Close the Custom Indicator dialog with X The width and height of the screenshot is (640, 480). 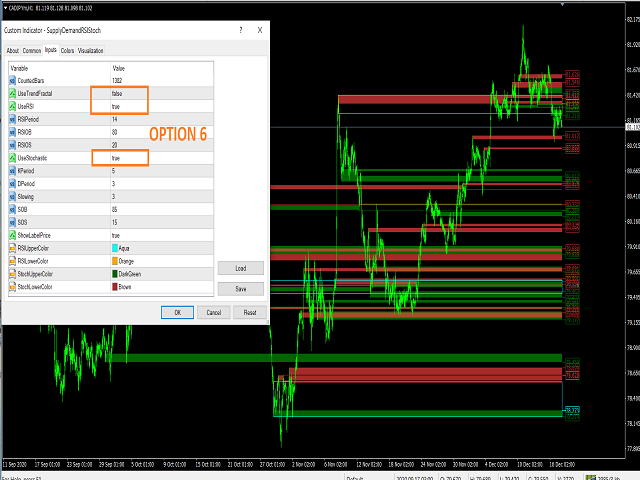(x=260, y=30)
